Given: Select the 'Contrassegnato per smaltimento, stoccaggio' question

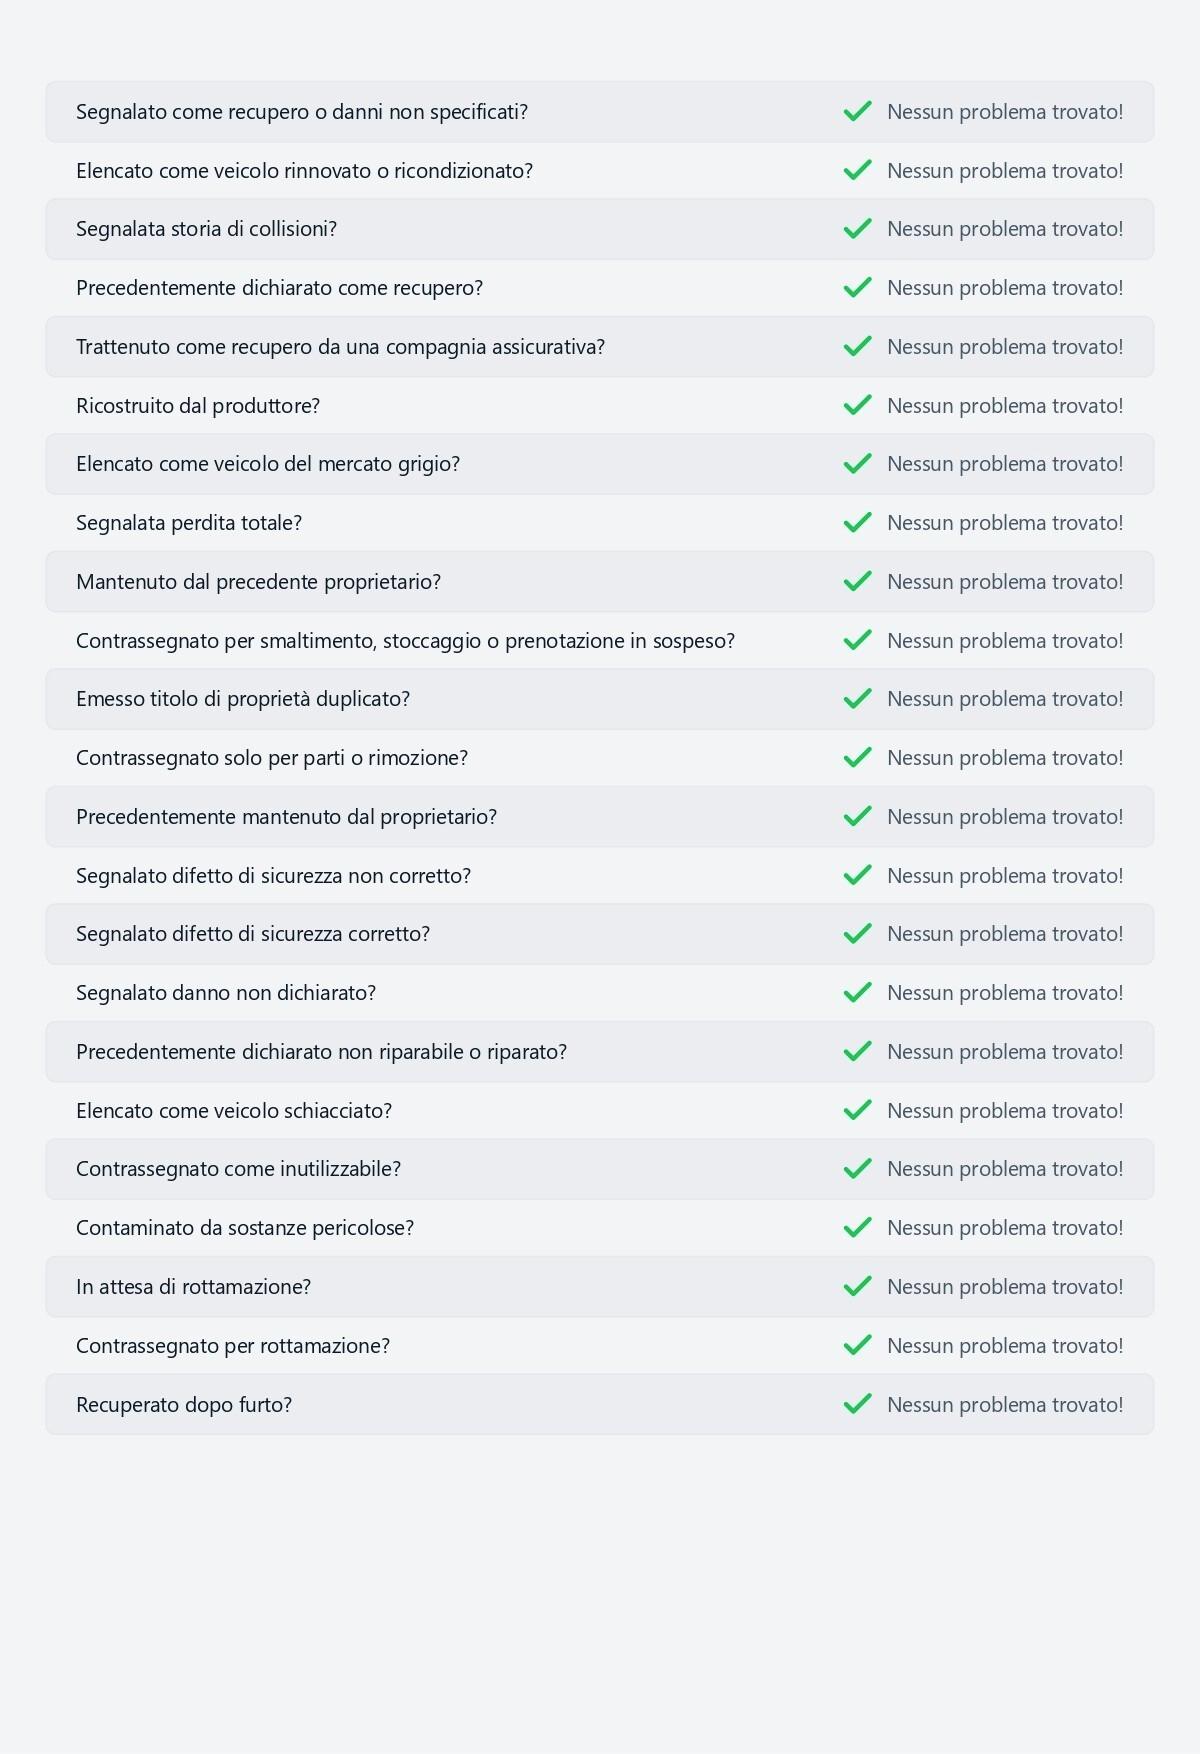Looking at the screenshot, I should pyautogui.click(x=405, y=641).
